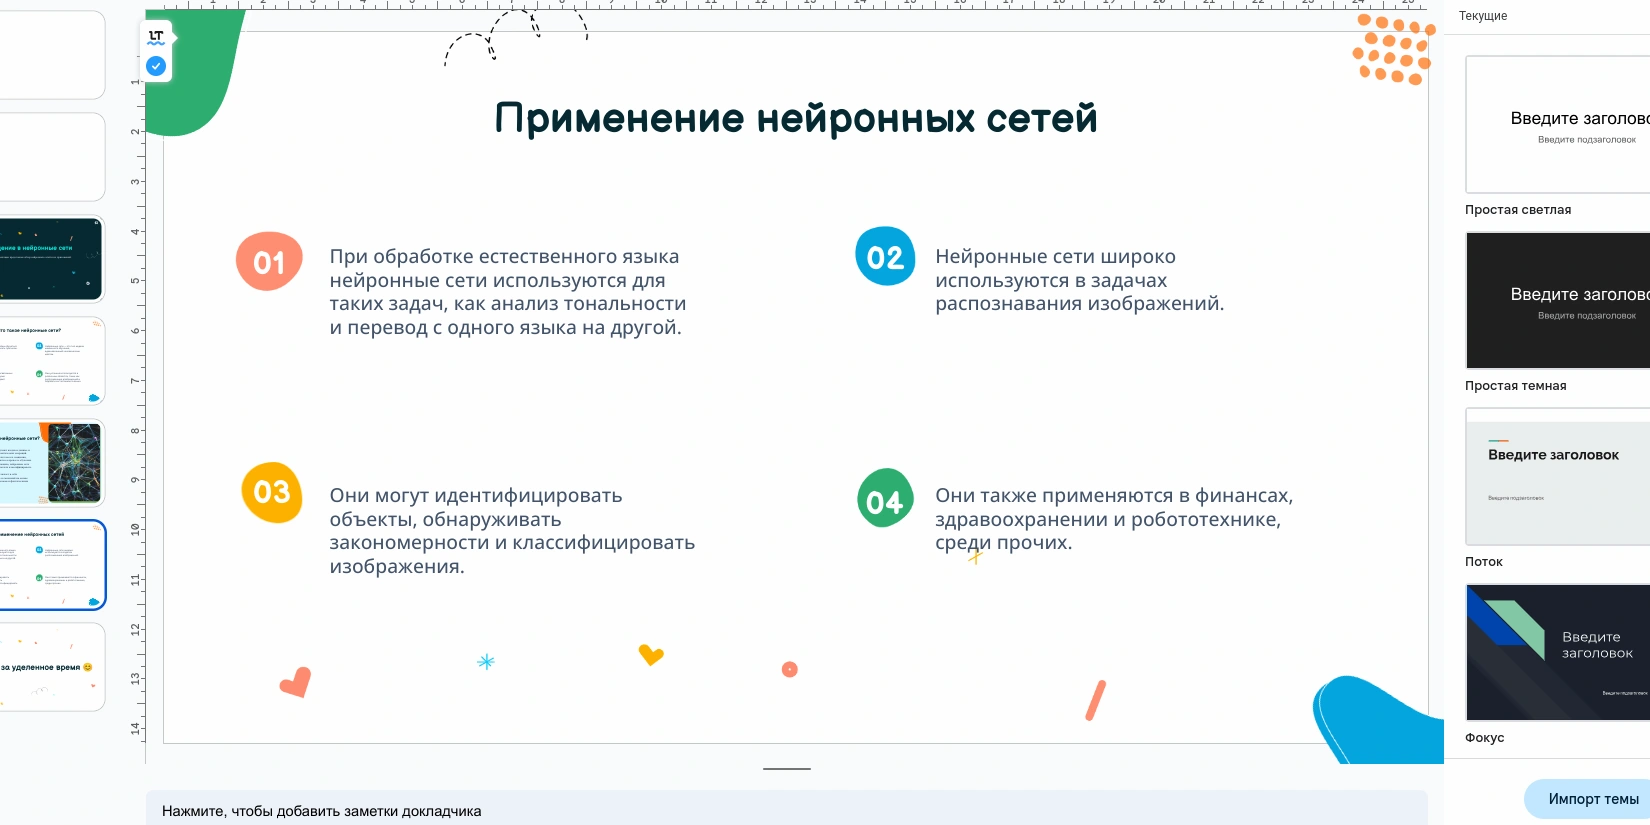This screenshot has width=1650, height=825.
Task: Open the dark title slide thumbnail
Action: [x=52, y=259]
